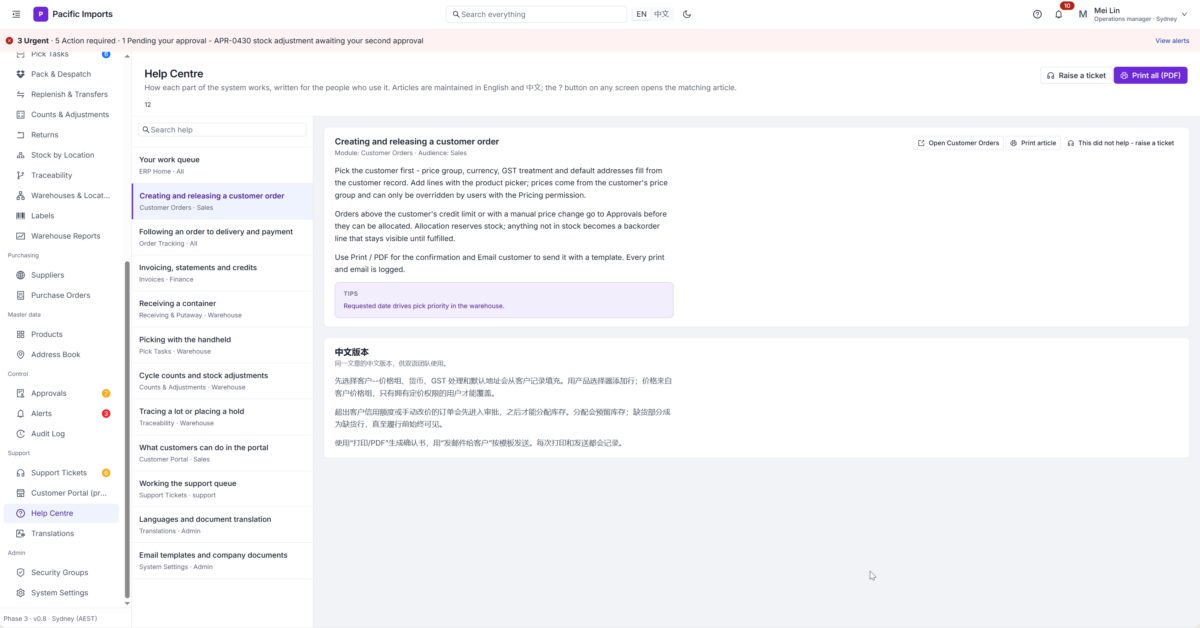Open Stock by Location icon

point(21,155)
